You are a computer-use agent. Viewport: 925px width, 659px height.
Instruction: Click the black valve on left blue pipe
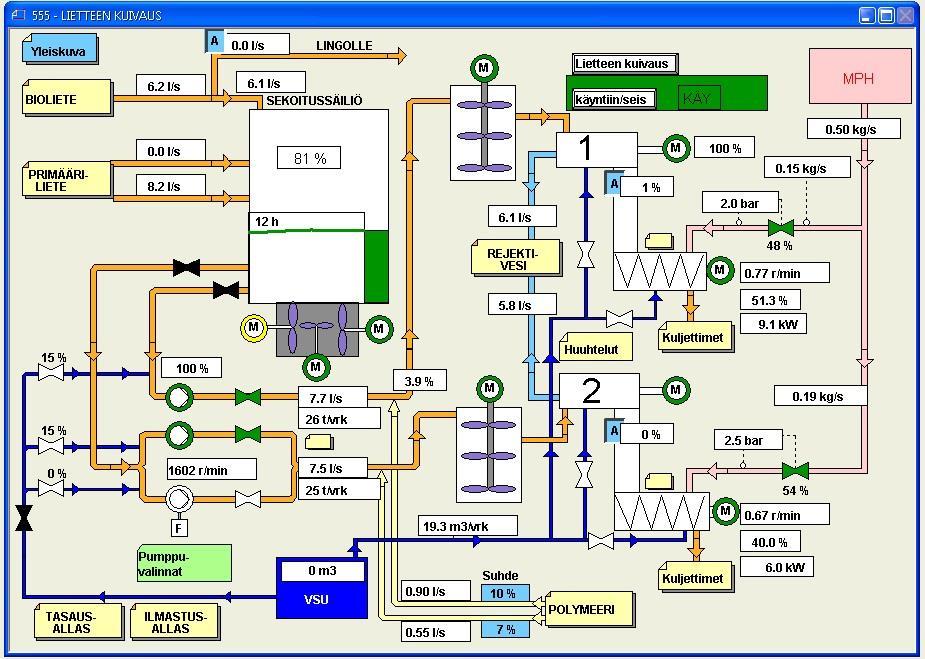click(x=24, y=517)
